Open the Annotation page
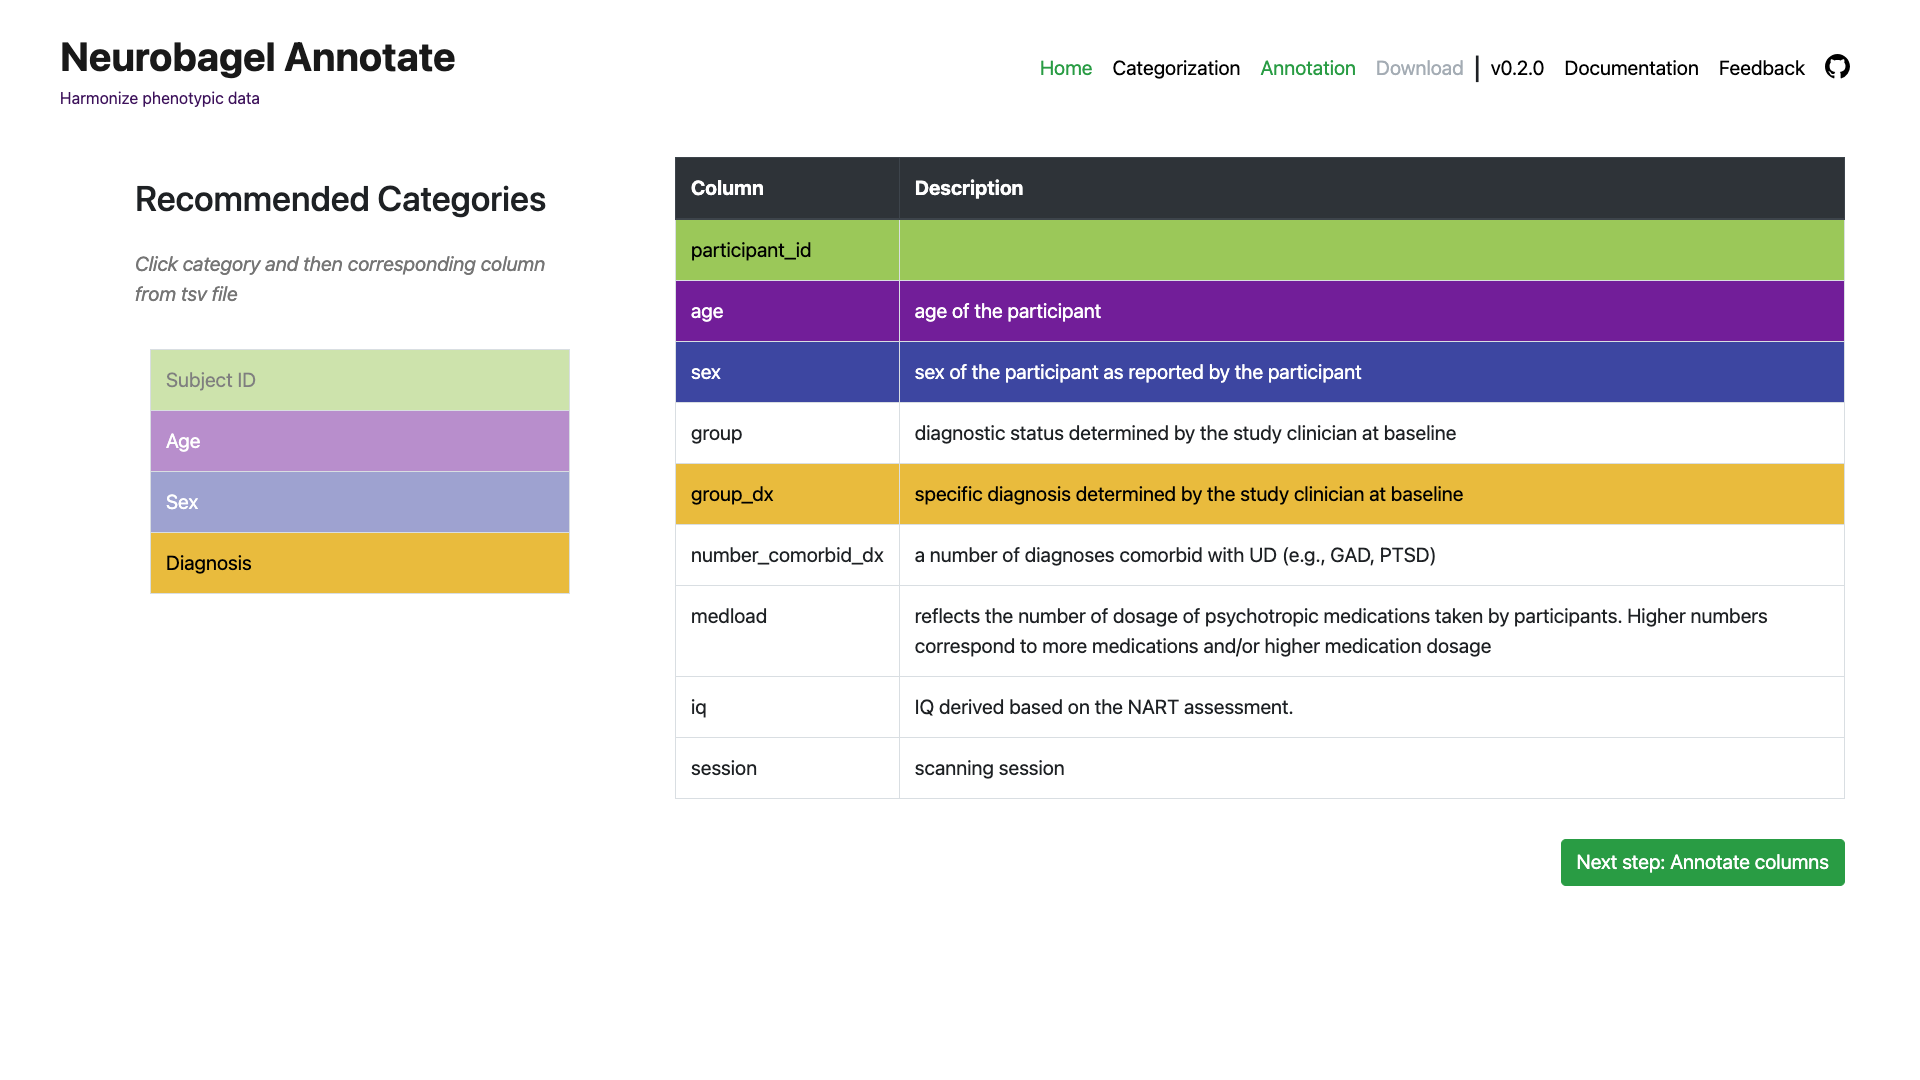This screenshot has width=1920, height=1080. [1307, 68]
